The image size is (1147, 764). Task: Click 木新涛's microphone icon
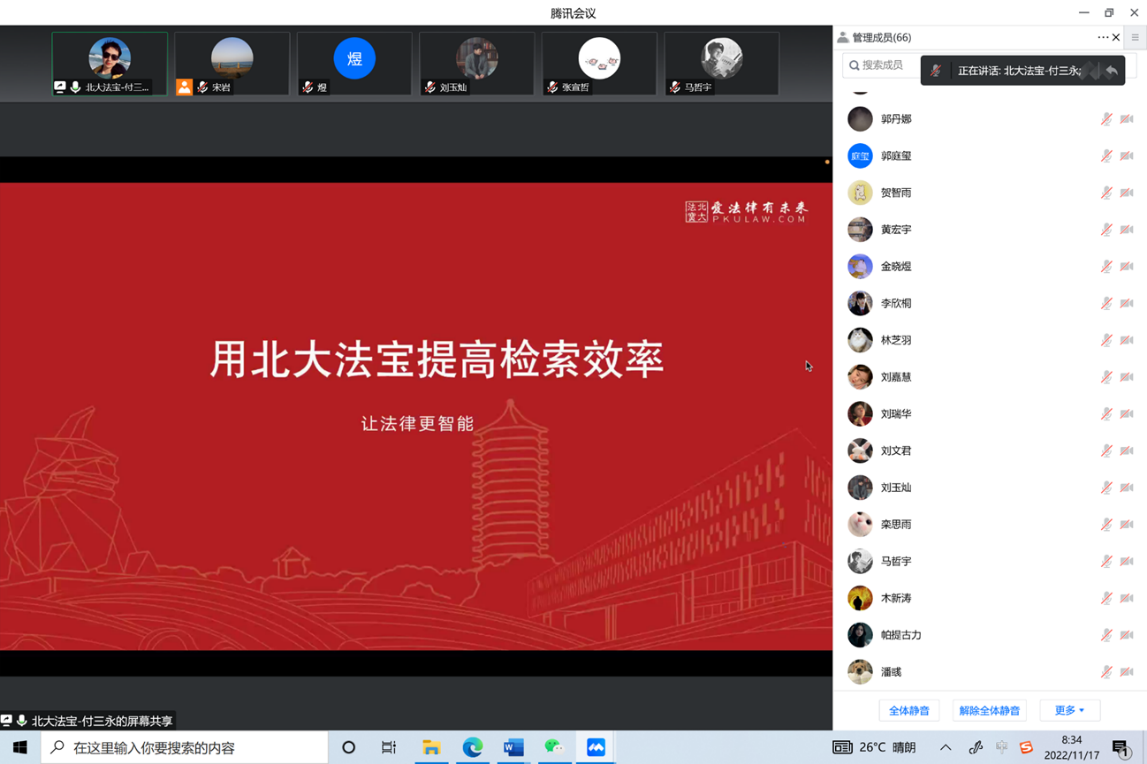tap(1106, 598)
